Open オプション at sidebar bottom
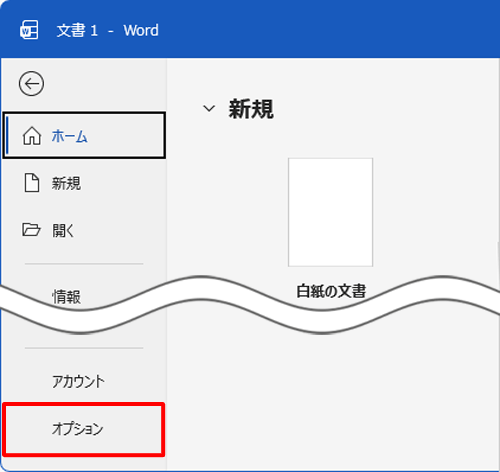This screenshot has width=500, height=472. click(84, 429)
